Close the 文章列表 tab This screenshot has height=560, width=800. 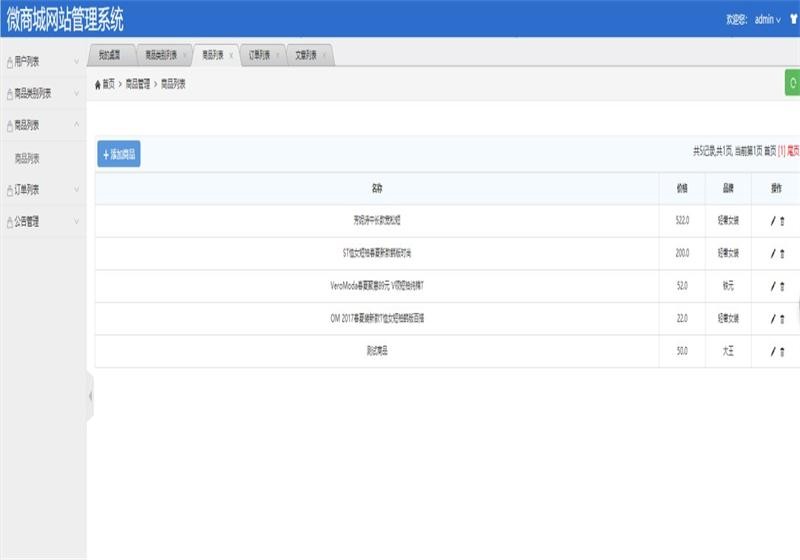[326, 56]
